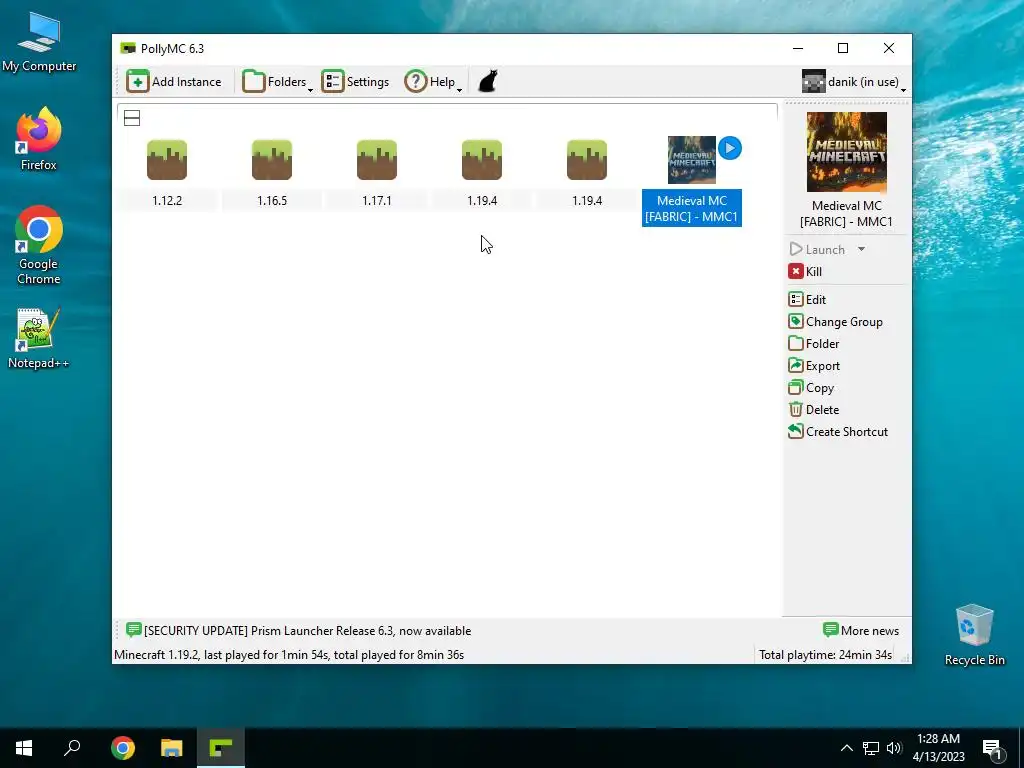Collapse the instance group with the minus box
Image resolution: width=1024 pixels, height=768 pixels.
[132, 118]
